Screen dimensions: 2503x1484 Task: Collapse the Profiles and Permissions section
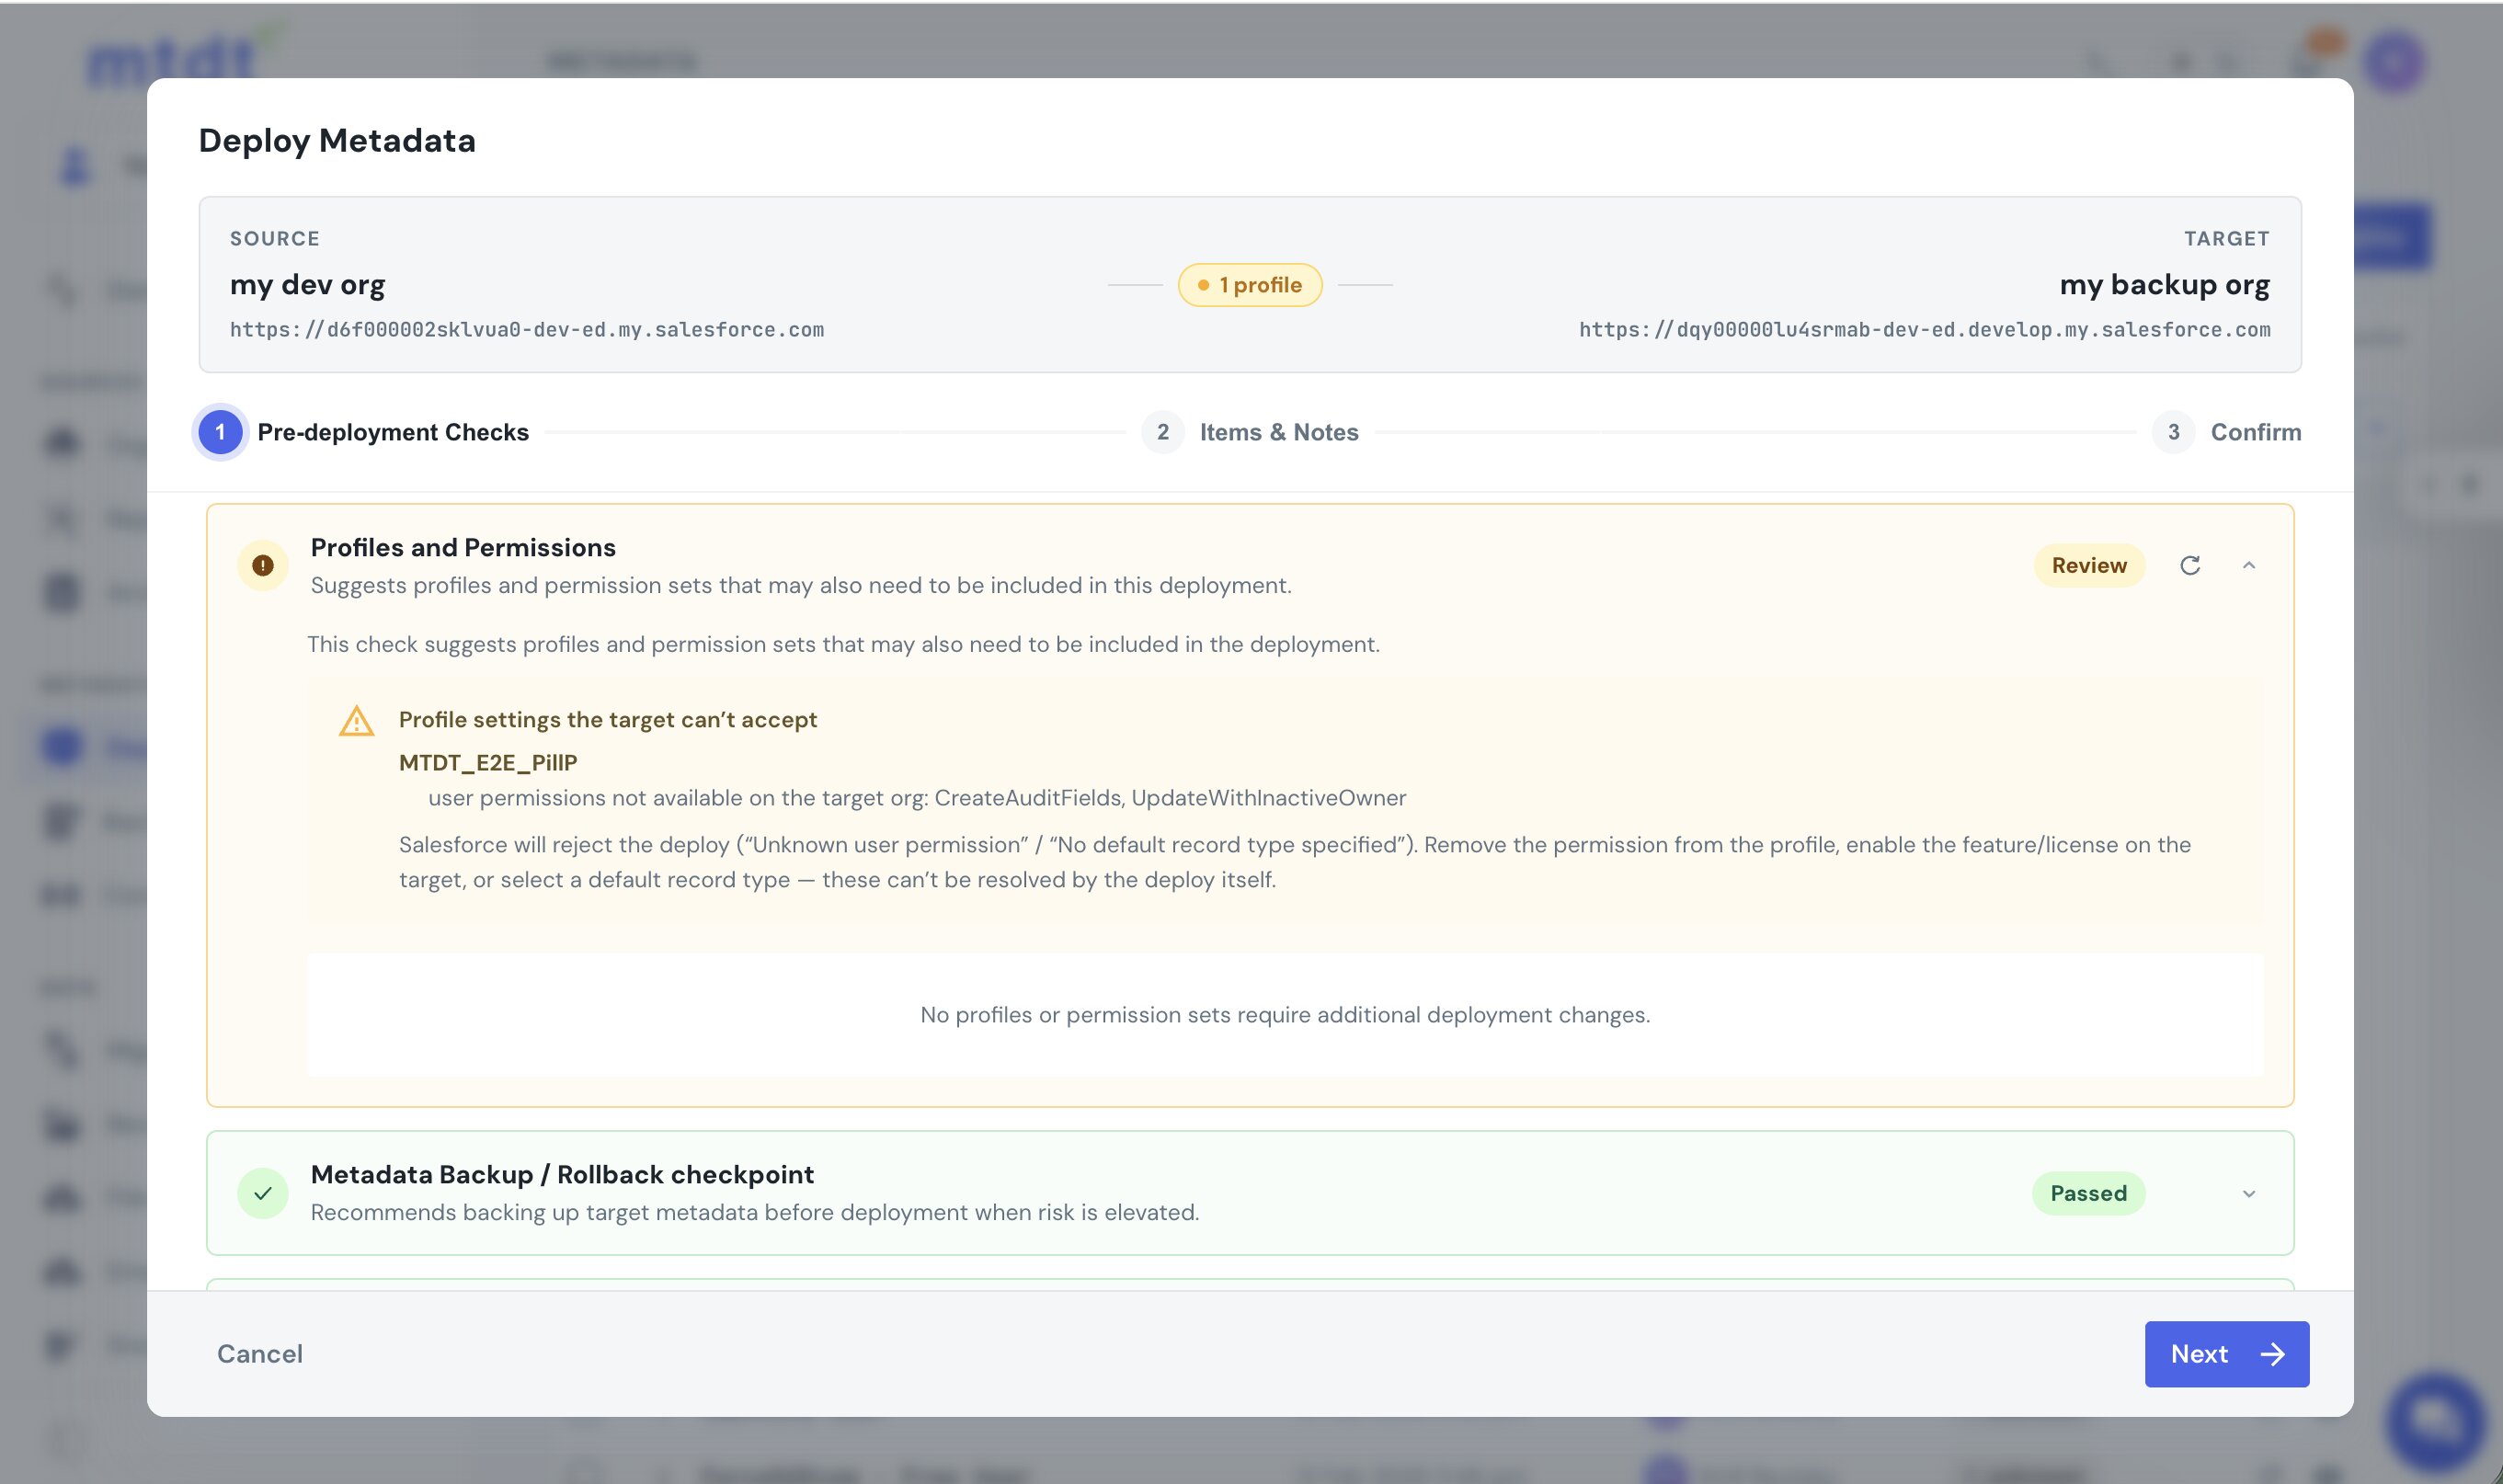point(2248,565)
